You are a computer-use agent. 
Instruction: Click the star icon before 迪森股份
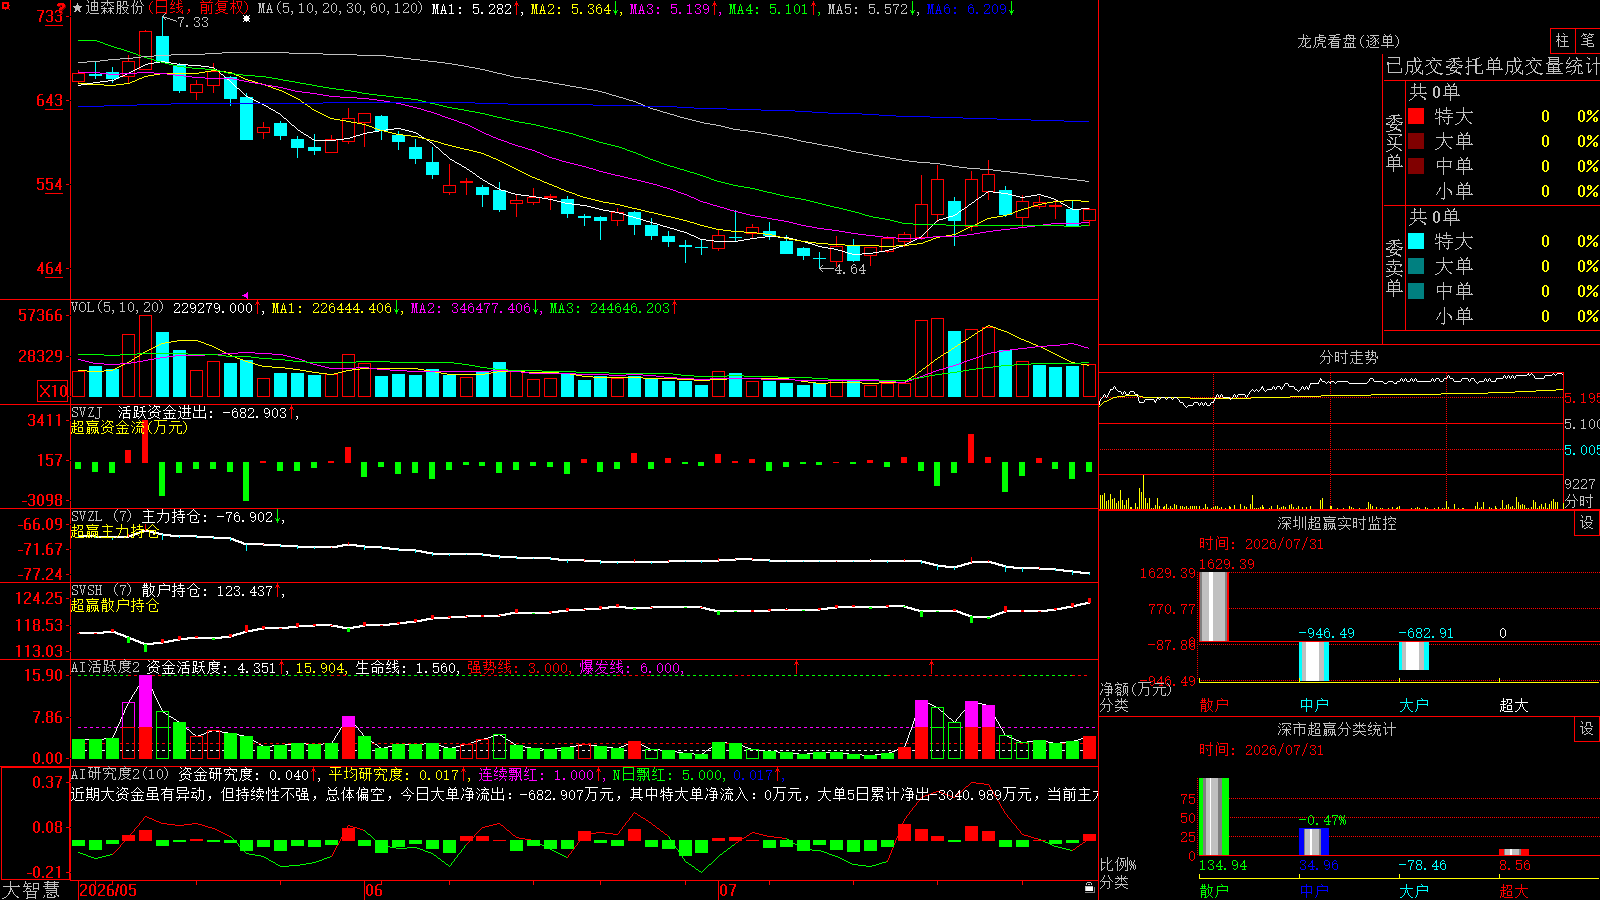(78, 8)
